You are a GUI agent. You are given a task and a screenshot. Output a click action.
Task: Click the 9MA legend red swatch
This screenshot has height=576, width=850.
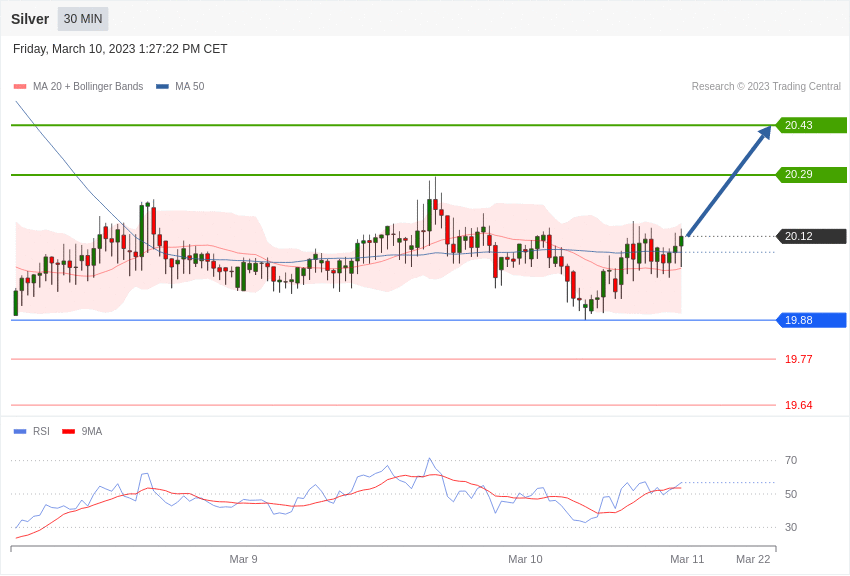[69, 432]
